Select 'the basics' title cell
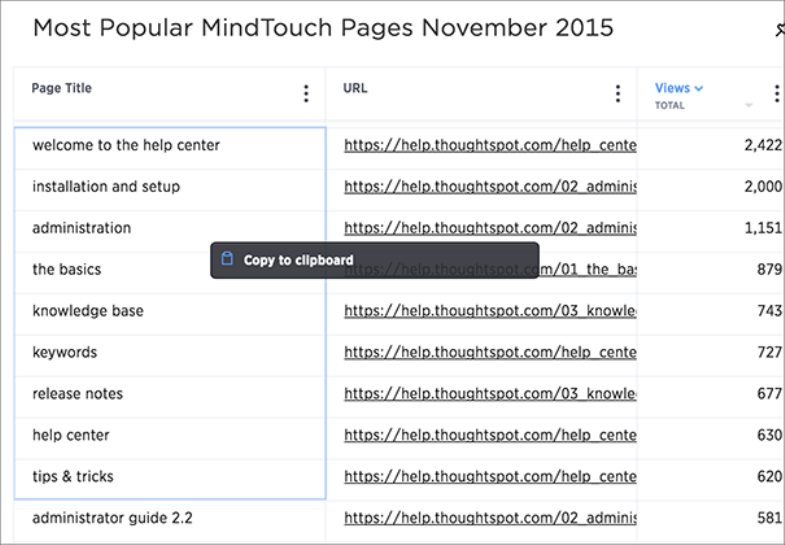The width and height of the screenshot is (785, 545). 170,273
